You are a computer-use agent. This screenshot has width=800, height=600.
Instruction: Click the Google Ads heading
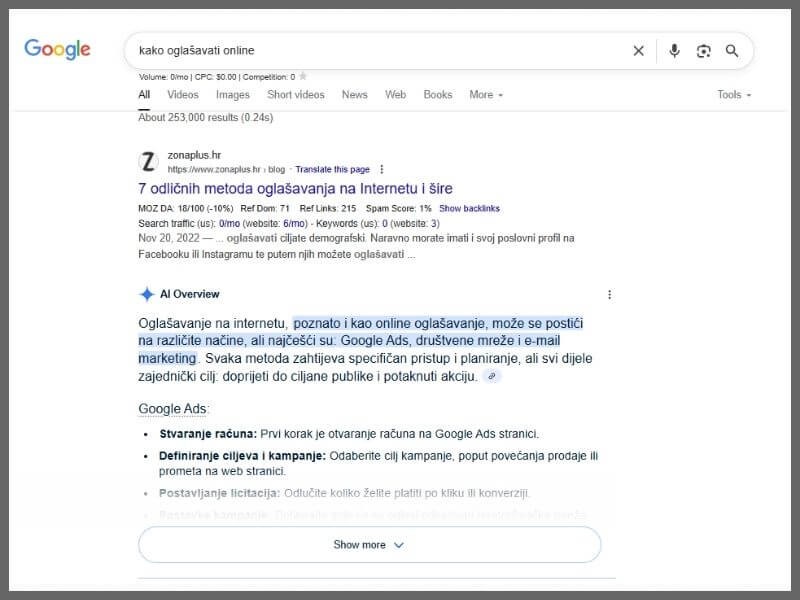173,409
